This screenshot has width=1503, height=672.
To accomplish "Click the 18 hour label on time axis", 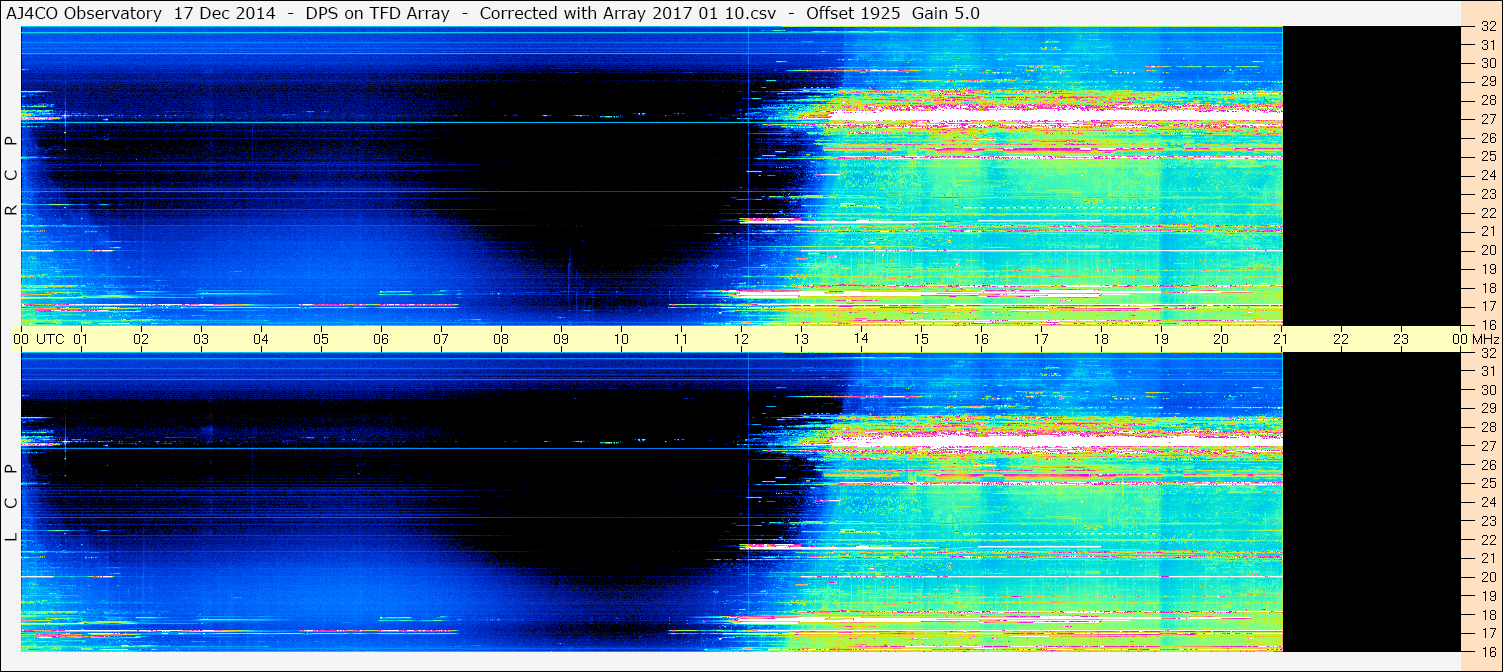I will (x=1101, y=339).
